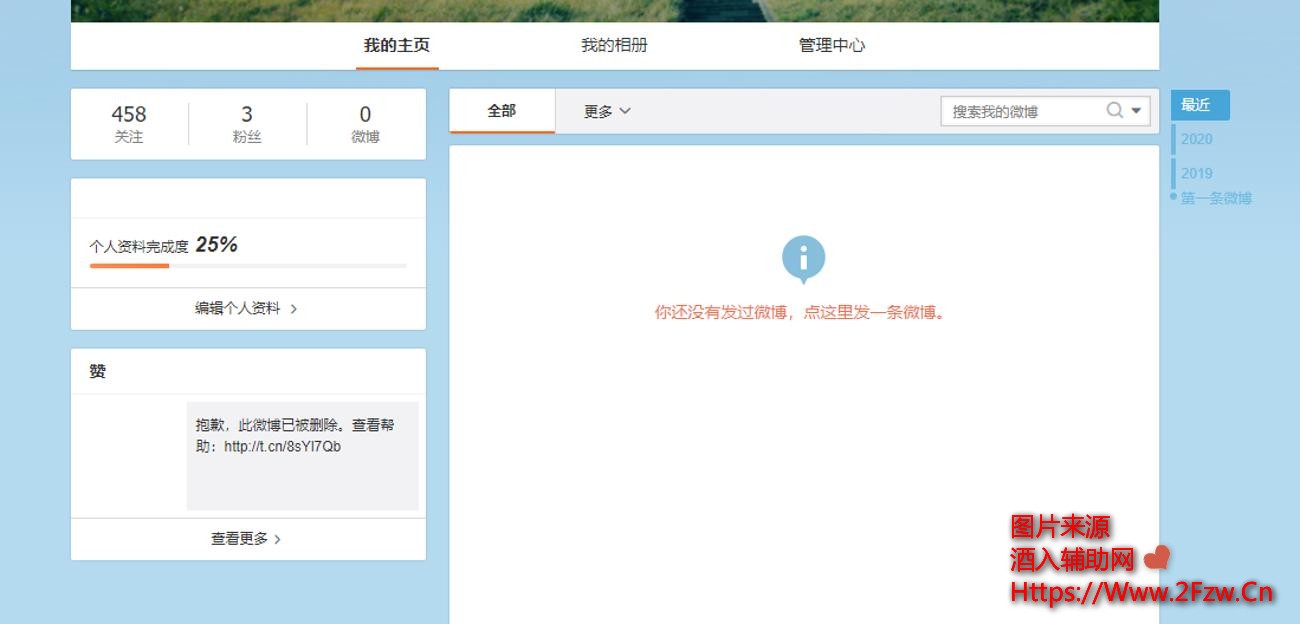
Task: Click the red heart watermark icon
Action: (x=1156, y=558)
